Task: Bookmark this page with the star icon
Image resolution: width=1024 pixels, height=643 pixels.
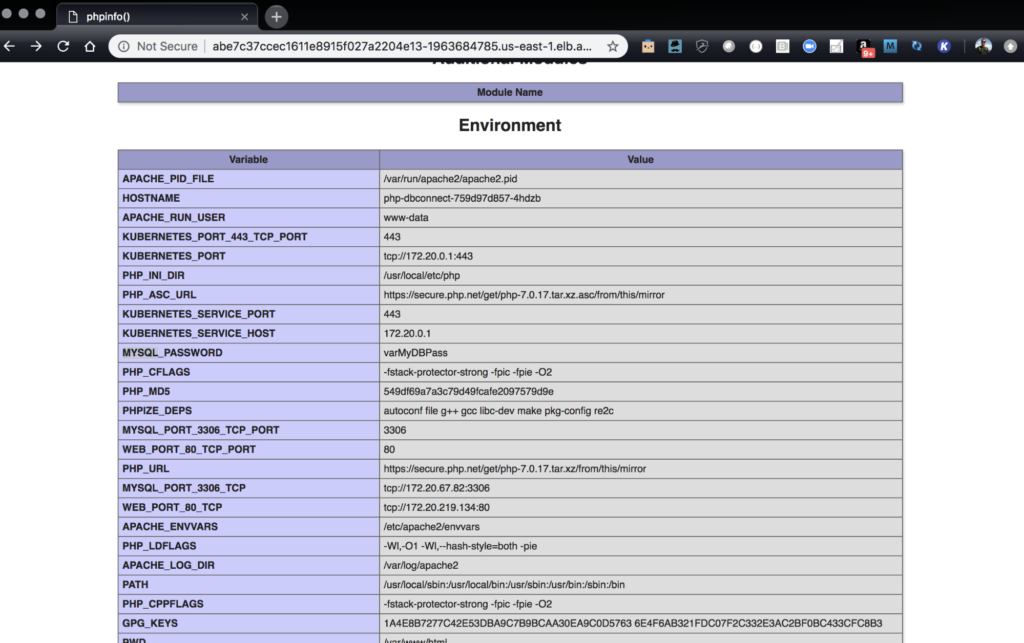Action: (613, 46)
